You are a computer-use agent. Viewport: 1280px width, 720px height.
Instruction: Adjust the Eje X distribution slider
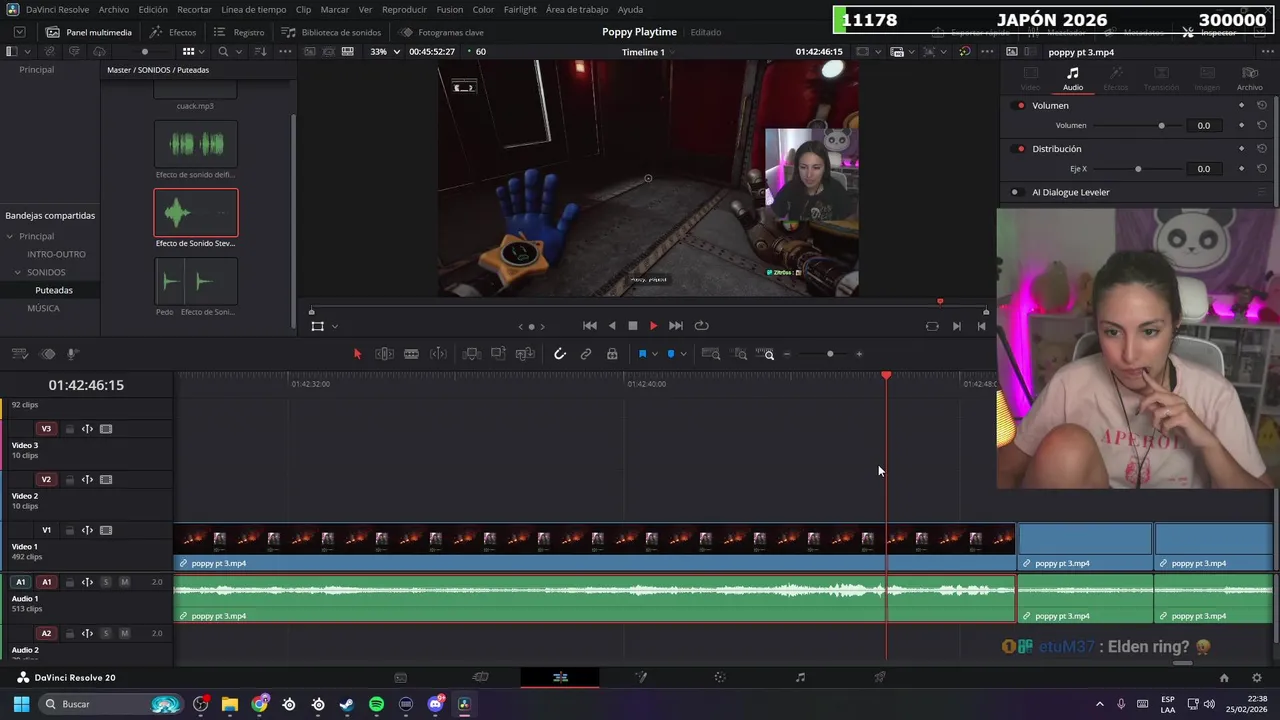click(1138, 169)
